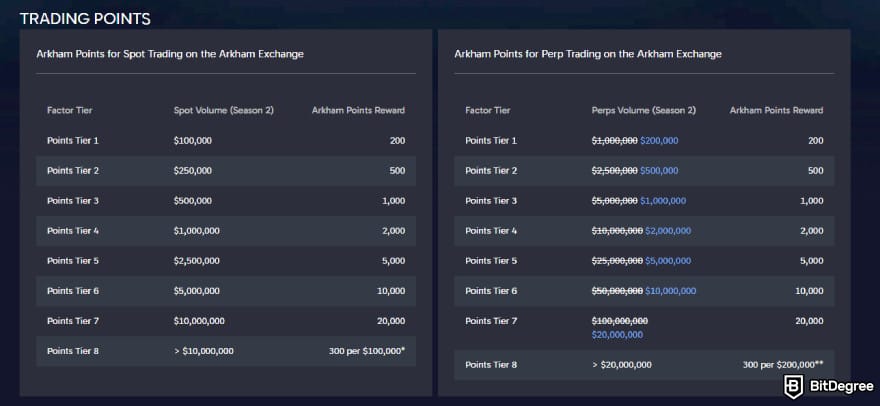880x406 pixels.
Task: Click the TRADING POINTS heading
Action: coord(85,19)
